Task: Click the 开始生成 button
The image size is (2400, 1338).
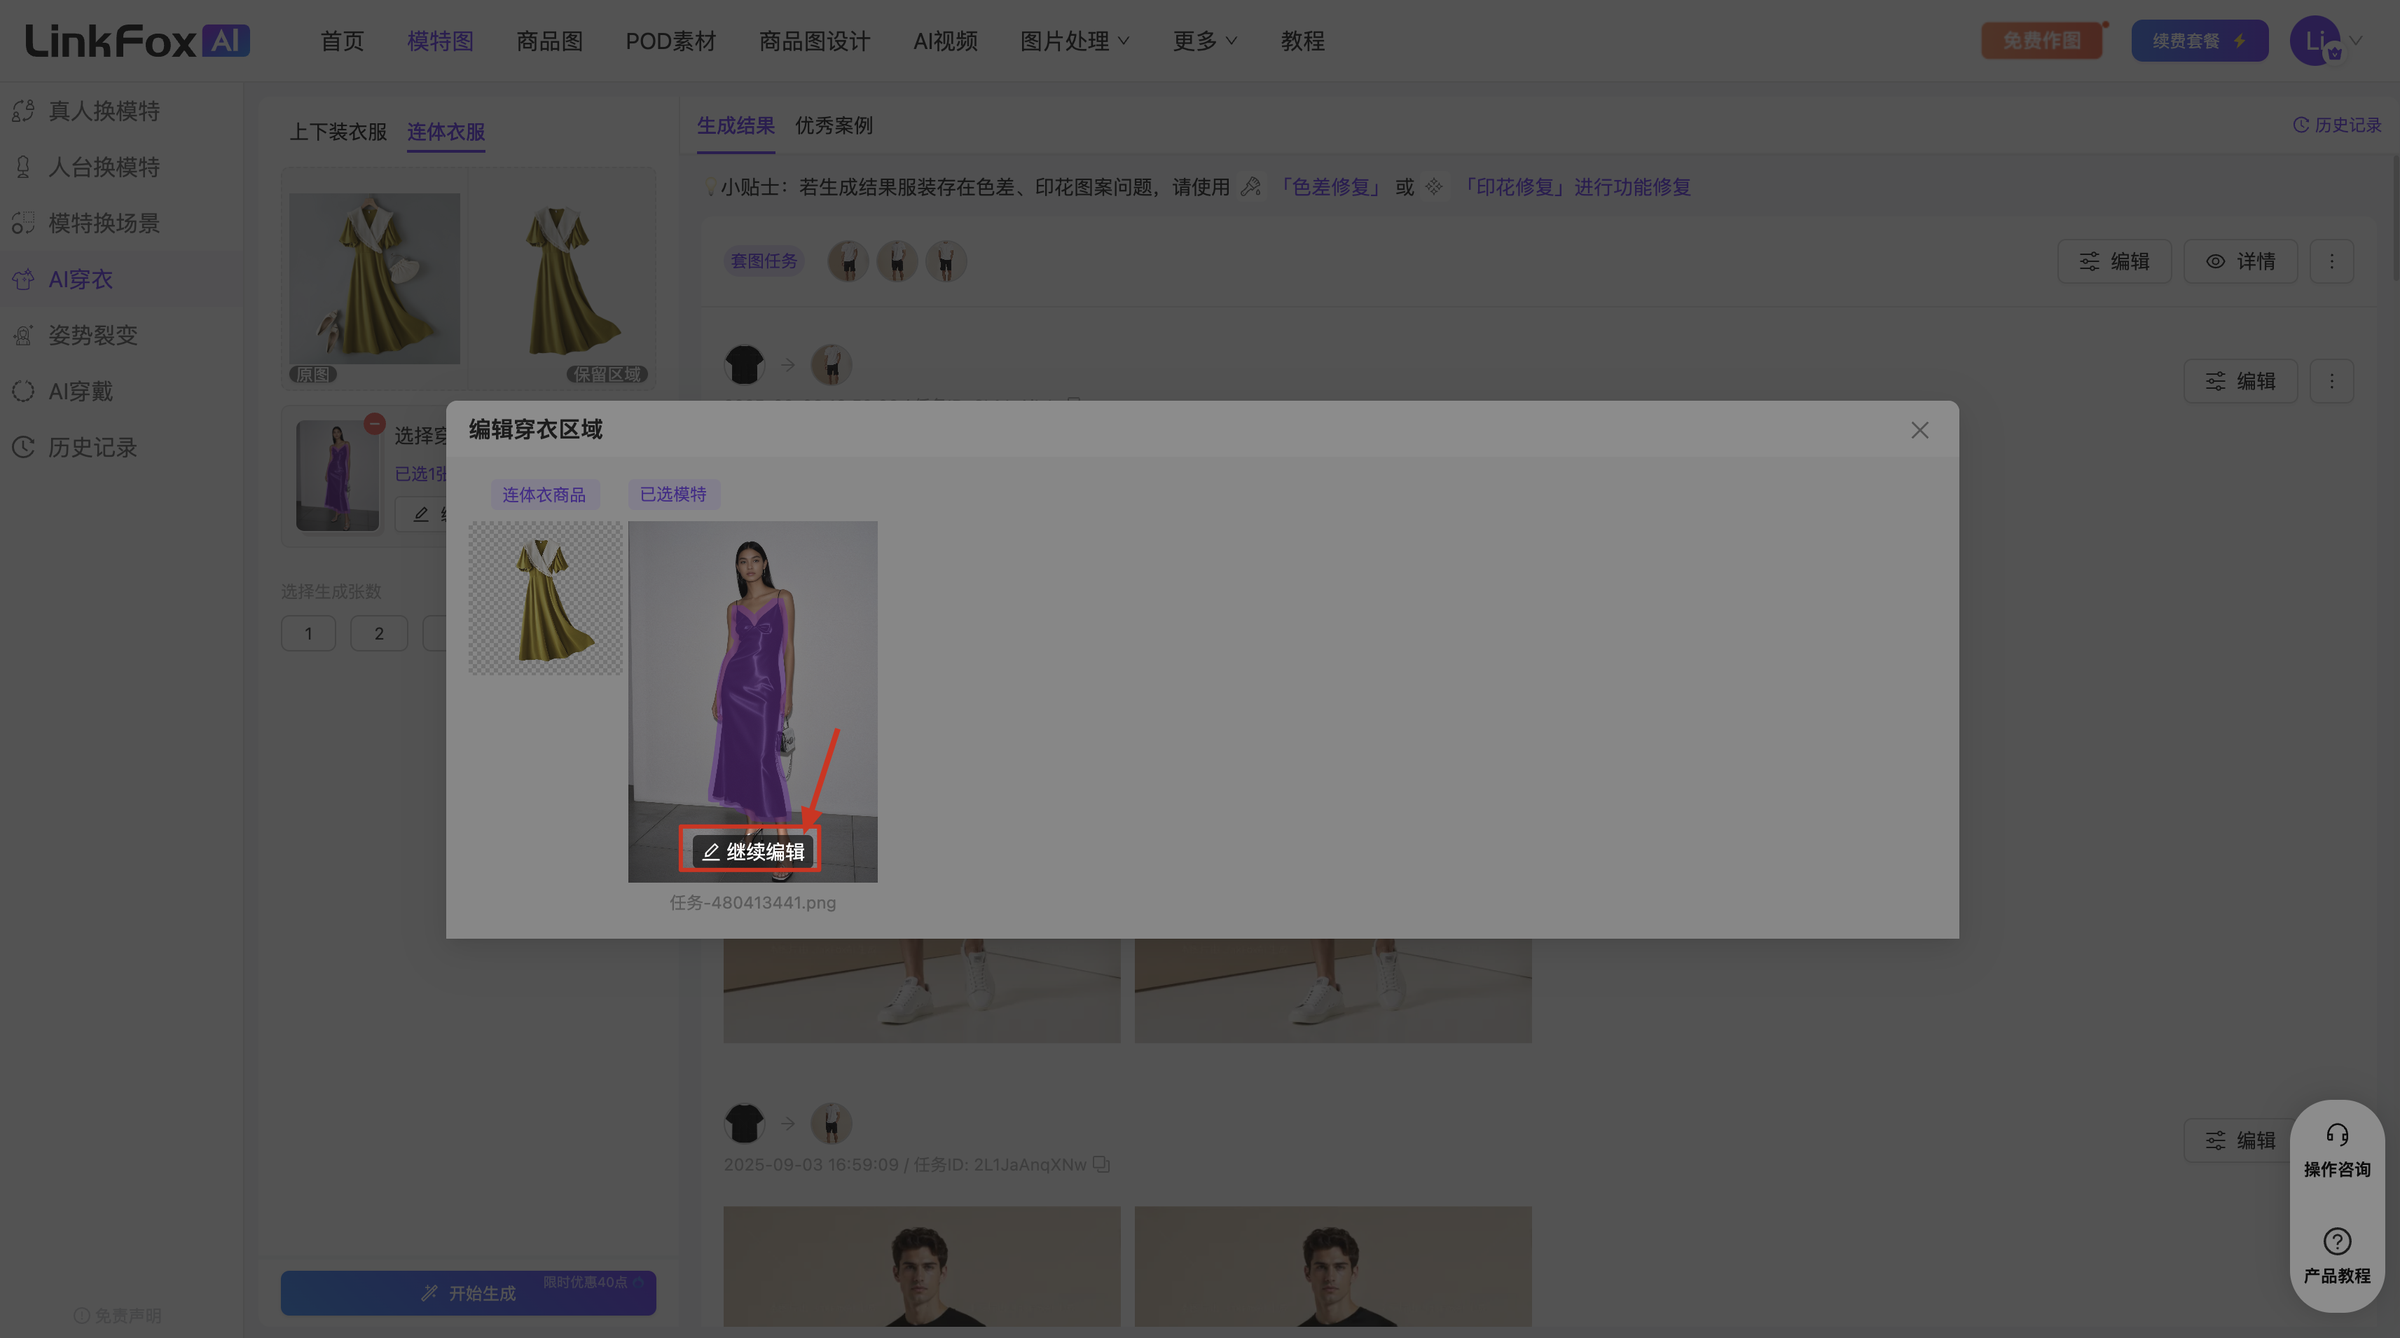Action: point(468,1293)
